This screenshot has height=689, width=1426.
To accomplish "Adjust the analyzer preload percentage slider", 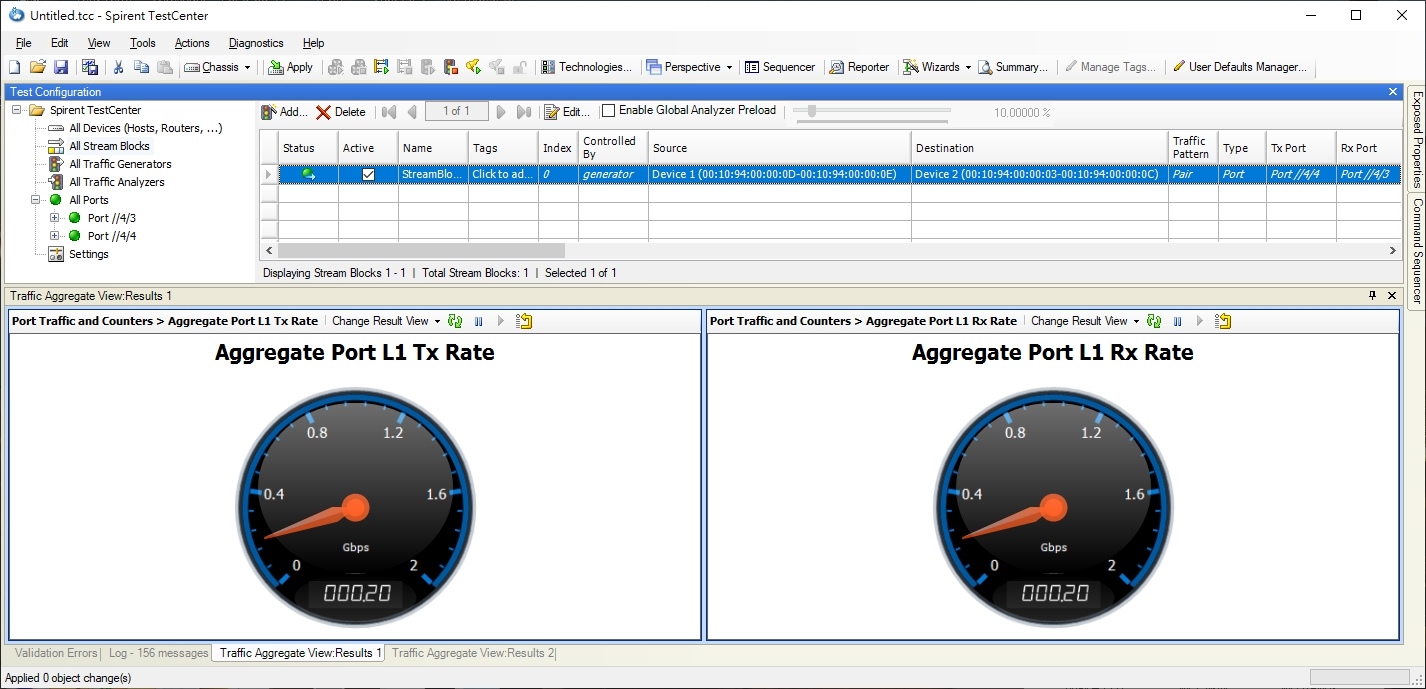I will click(x=812, y=111).
